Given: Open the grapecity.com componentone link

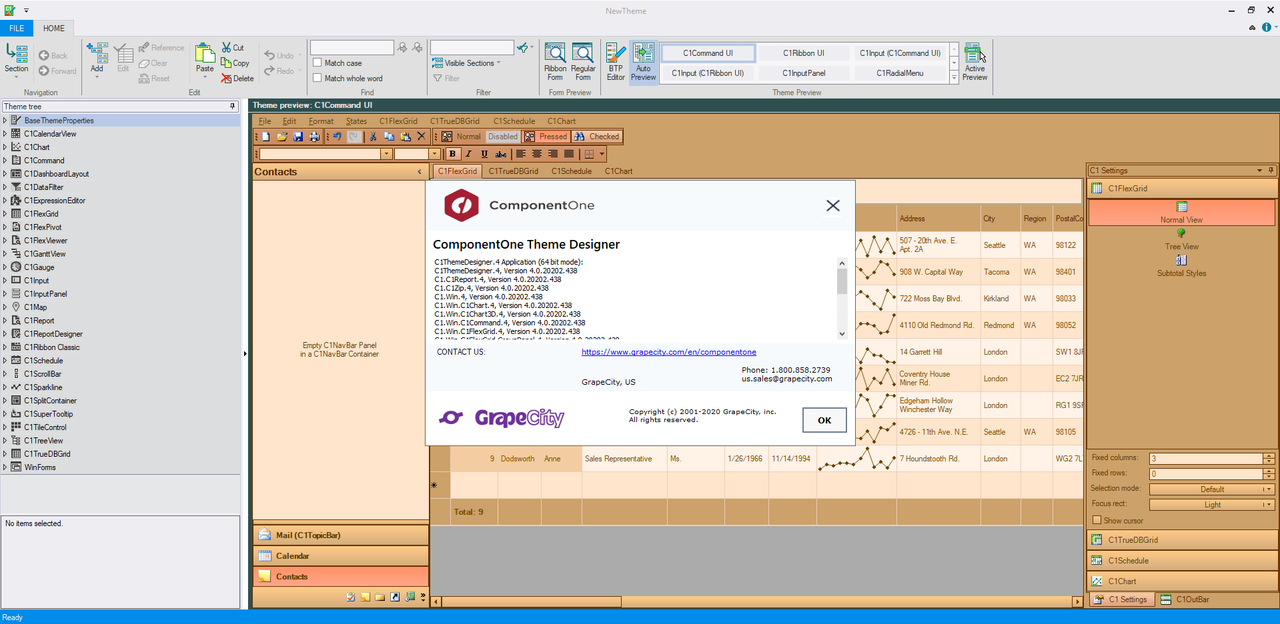Looking at the screenshot, I should 669,352.
